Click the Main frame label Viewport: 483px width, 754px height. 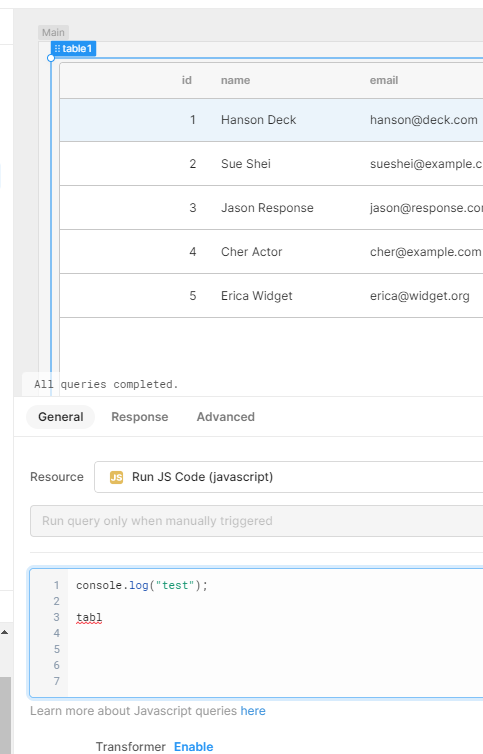[x=53, y=32]
